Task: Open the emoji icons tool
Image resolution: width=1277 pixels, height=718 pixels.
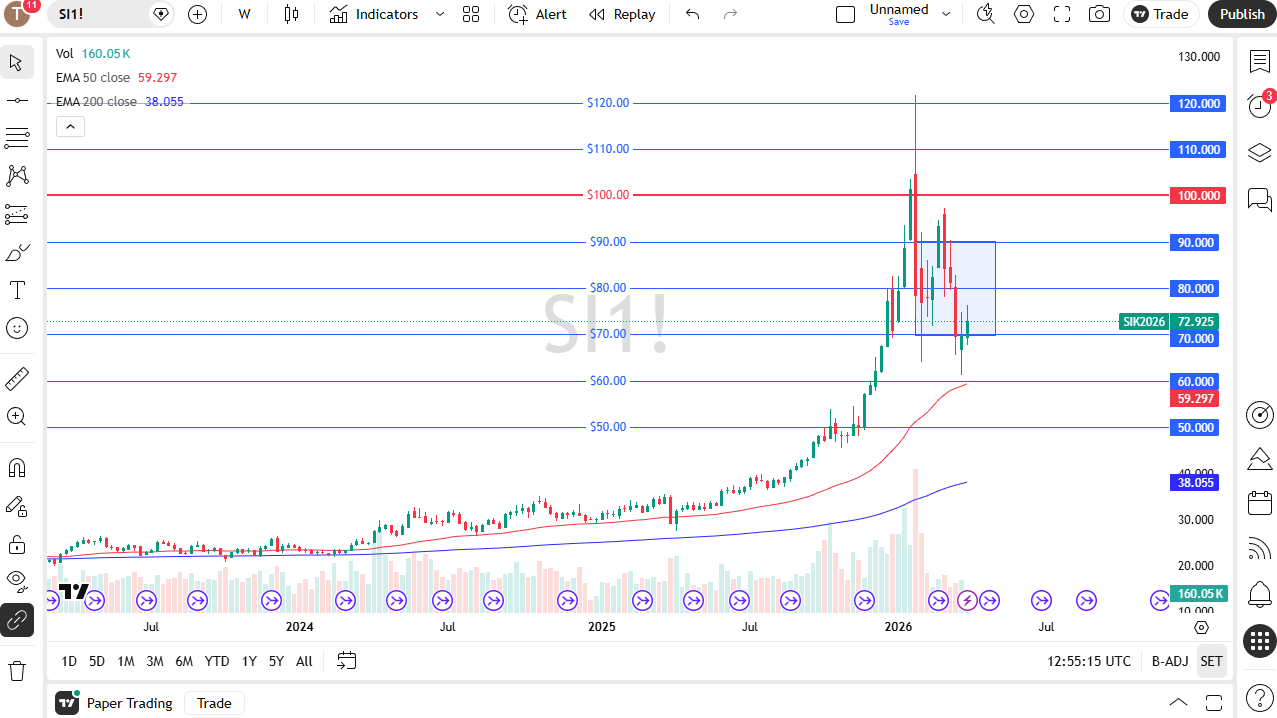Action: [17, 328]
